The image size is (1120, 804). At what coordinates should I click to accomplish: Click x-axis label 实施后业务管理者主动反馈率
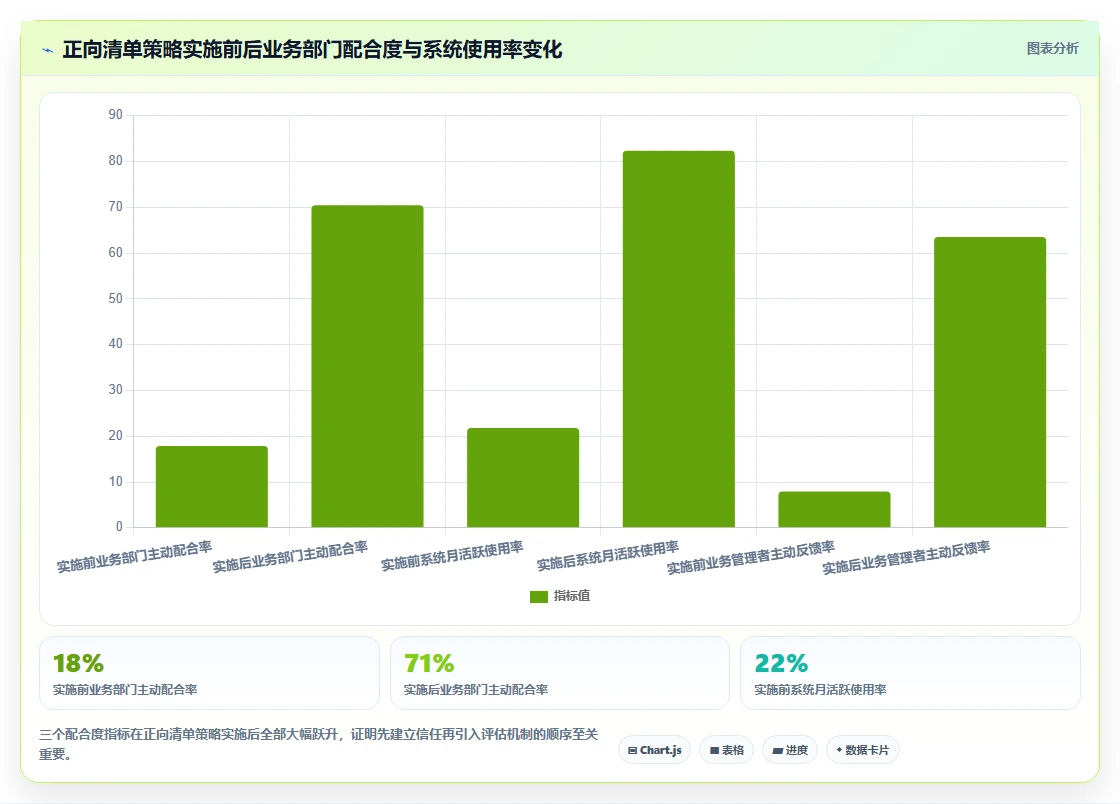pos(906,558)
